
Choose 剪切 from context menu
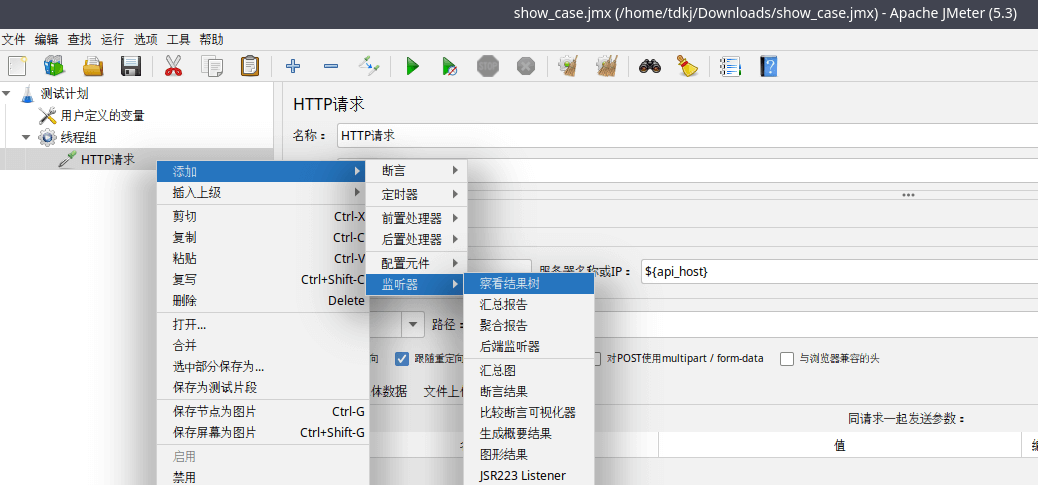pos(262,216)
